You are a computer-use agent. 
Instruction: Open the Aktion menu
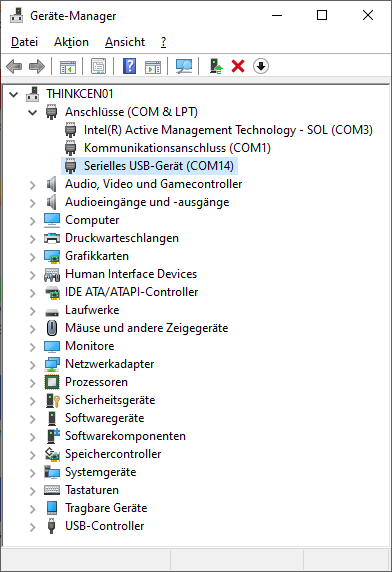[x=71, y=42]
